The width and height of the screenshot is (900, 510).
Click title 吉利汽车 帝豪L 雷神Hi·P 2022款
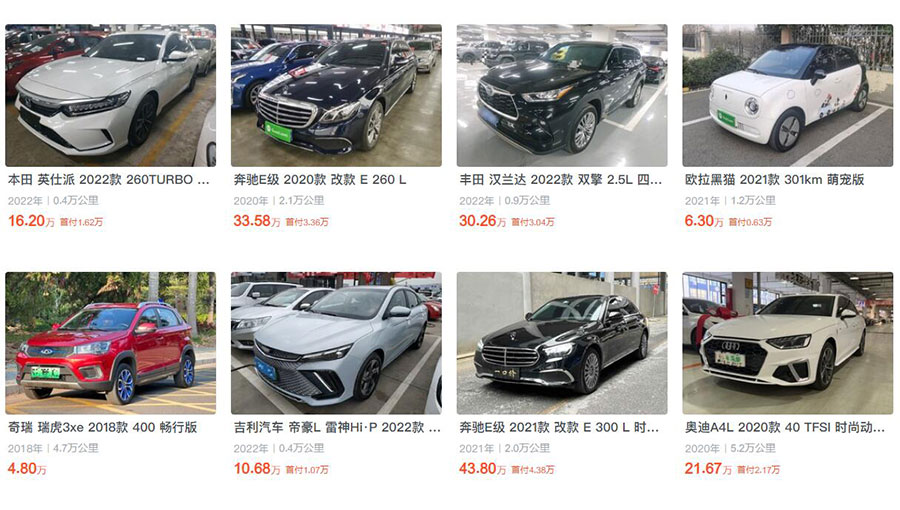[337, 427]
